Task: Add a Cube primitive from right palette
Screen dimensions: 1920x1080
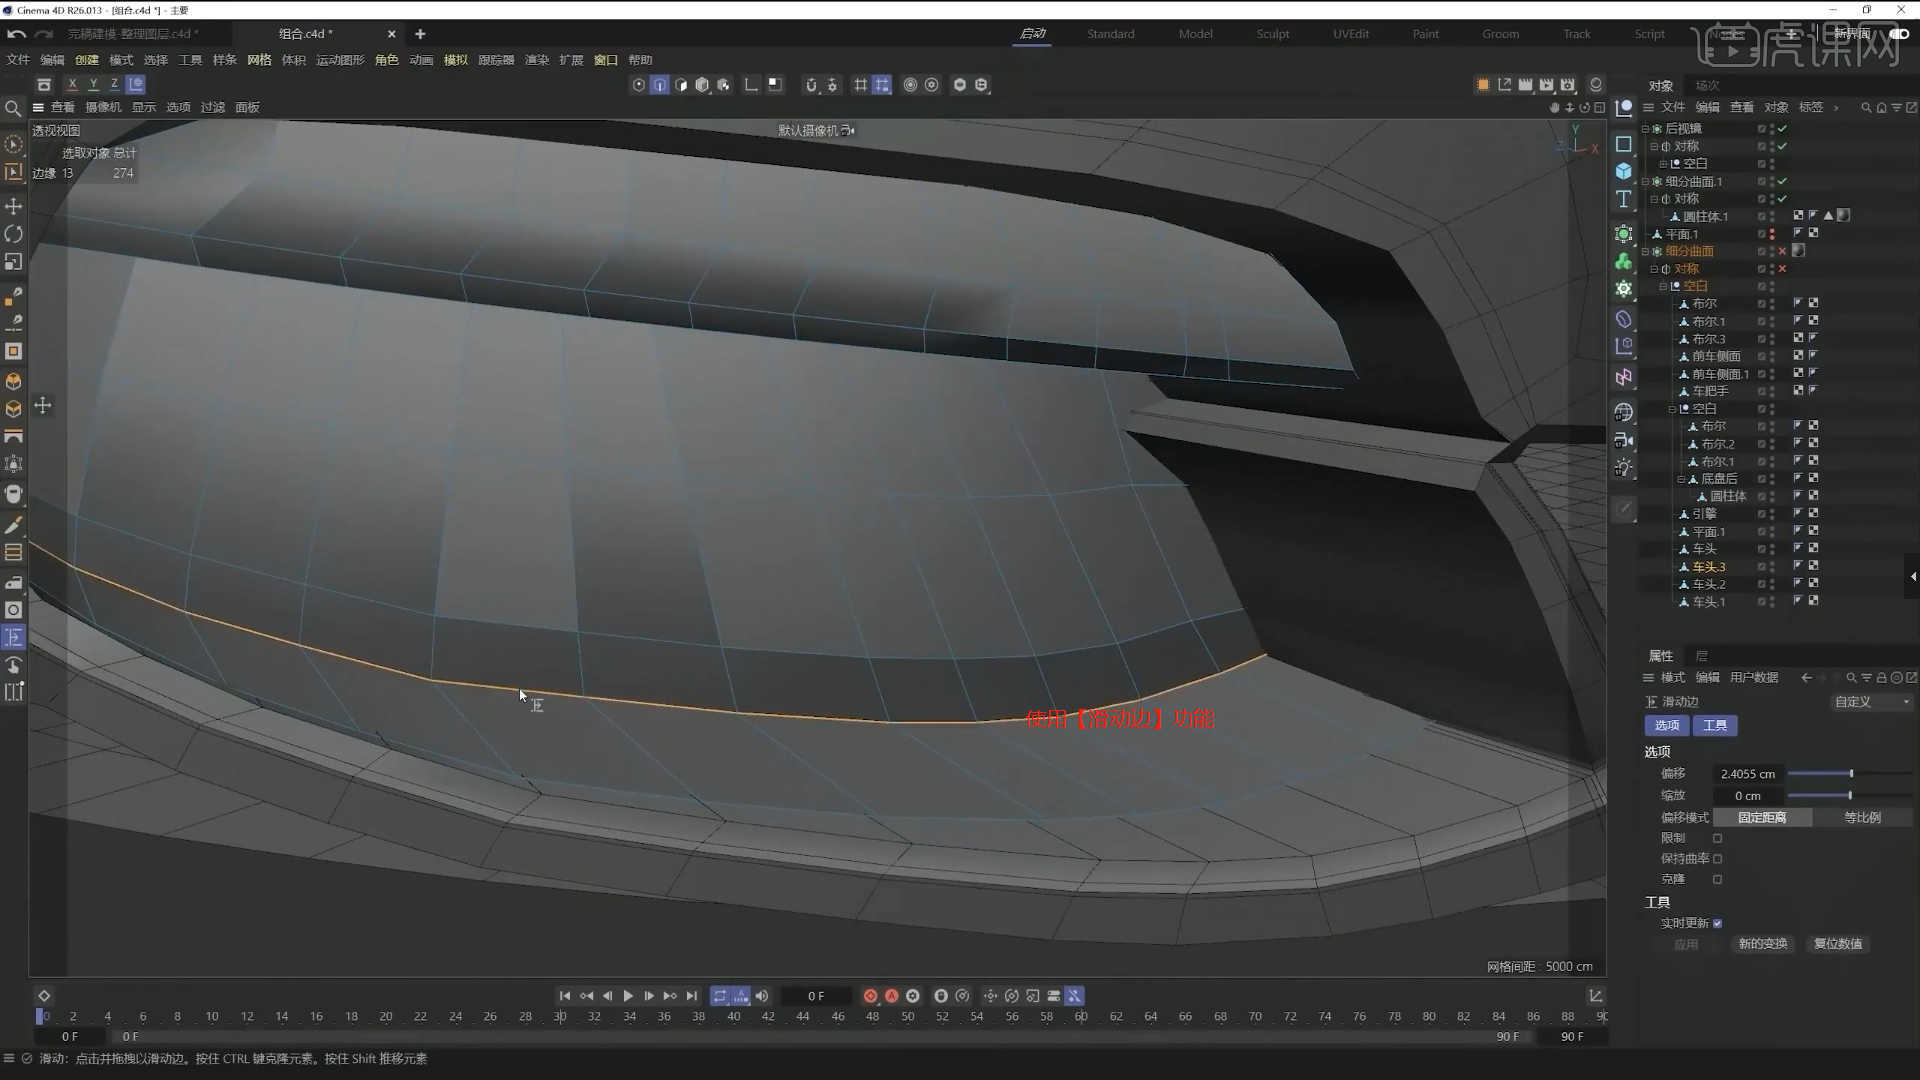Action: tap(1624, 171)
